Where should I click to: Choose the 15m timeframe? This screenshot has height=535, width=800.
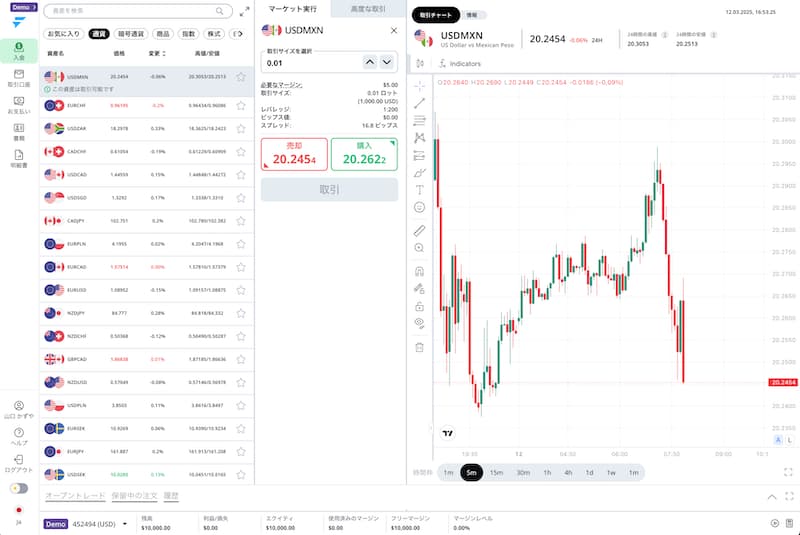(x=496, y=472)
